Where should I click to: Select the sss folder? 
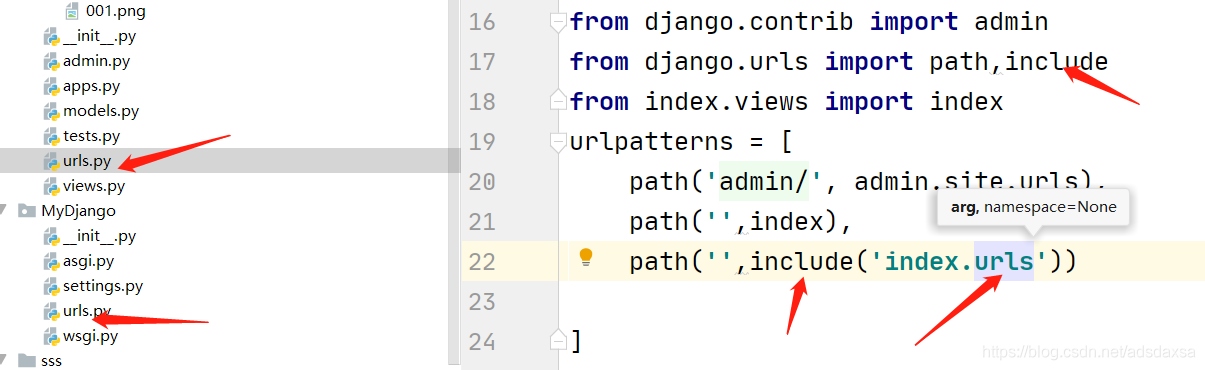(51, 361)
